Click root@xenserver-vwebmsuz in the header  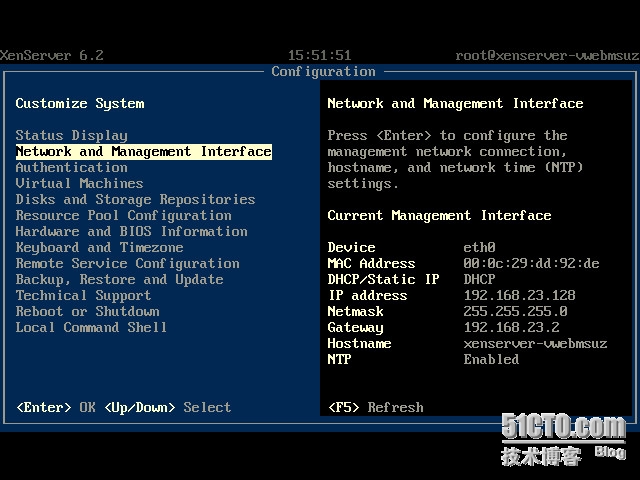[547, 55]
